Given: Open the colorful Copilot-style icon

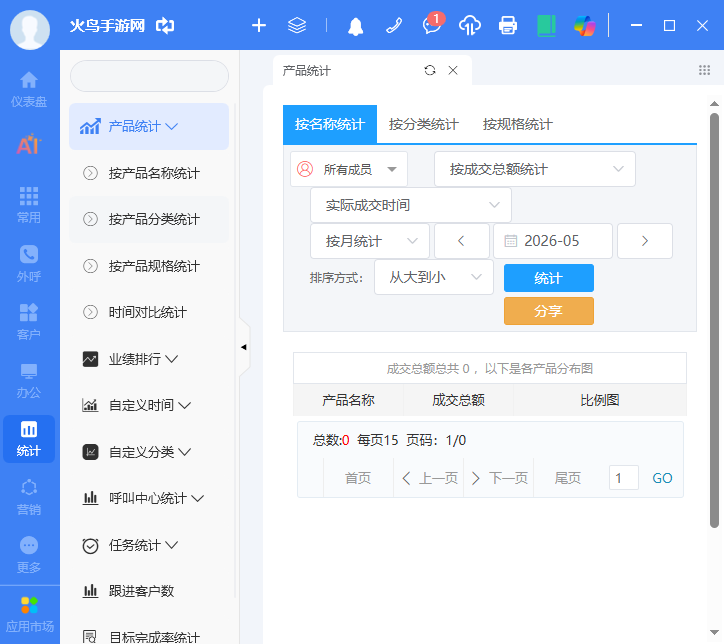Looking at the screenshot, I should (585, 26).
